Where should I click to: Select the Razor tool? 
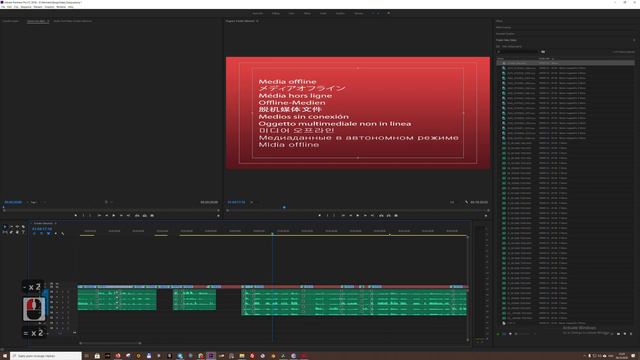23,227
